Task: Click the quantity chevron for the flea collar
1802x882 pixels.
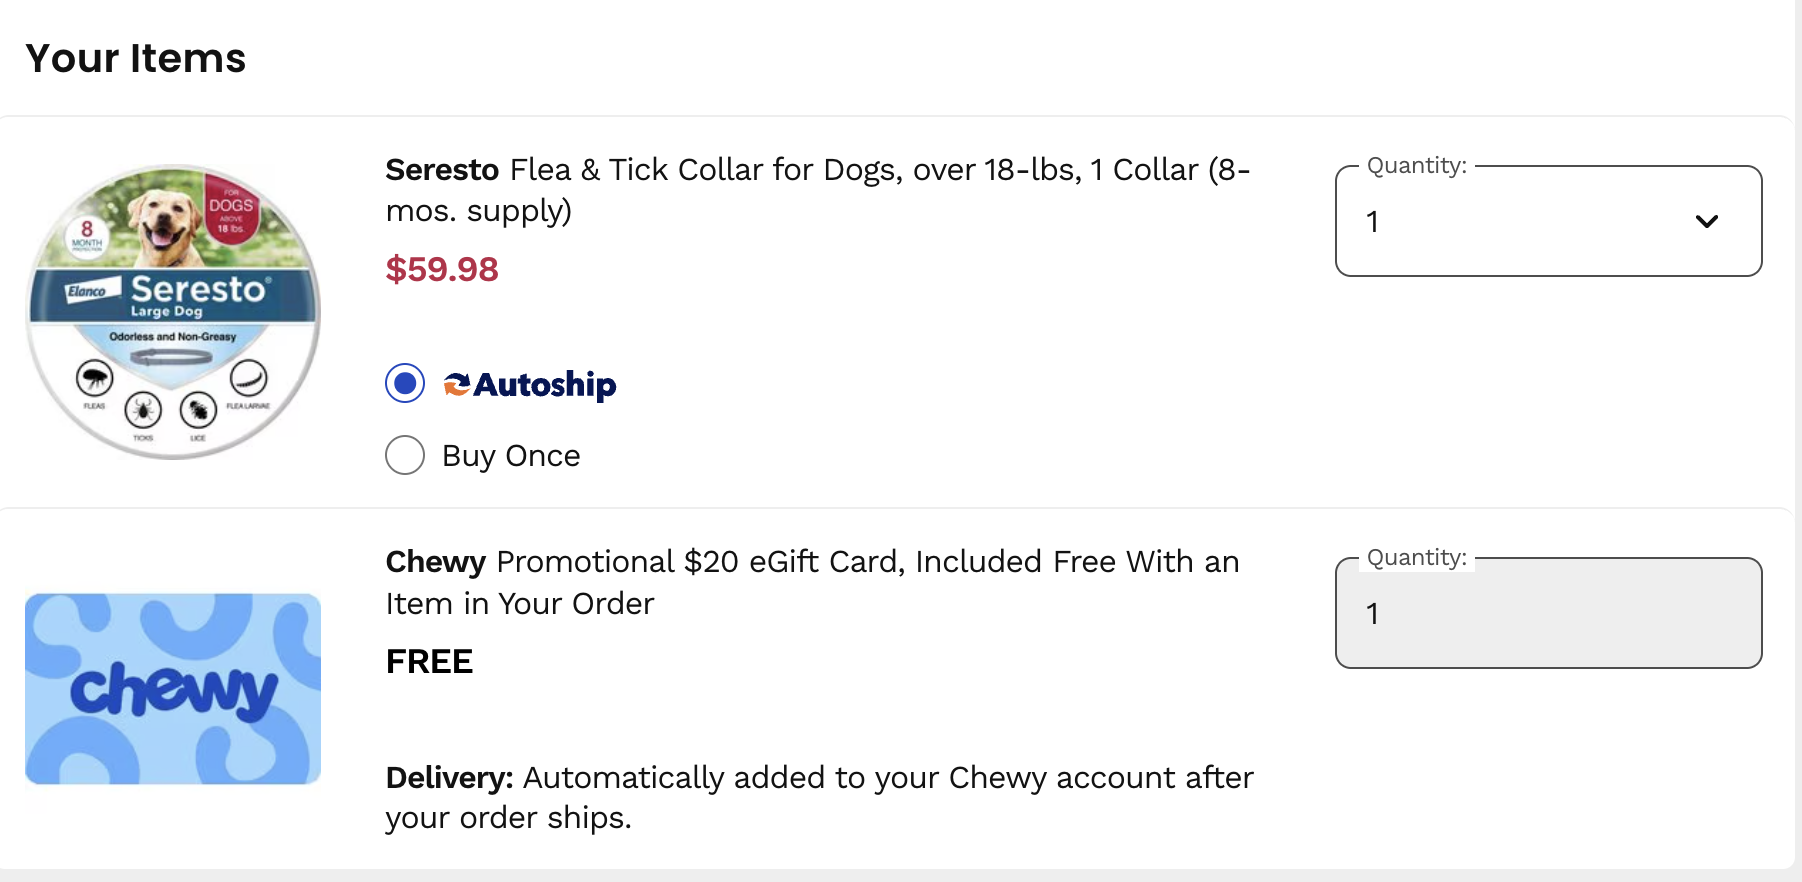Action: click(x=1708, y=221)
